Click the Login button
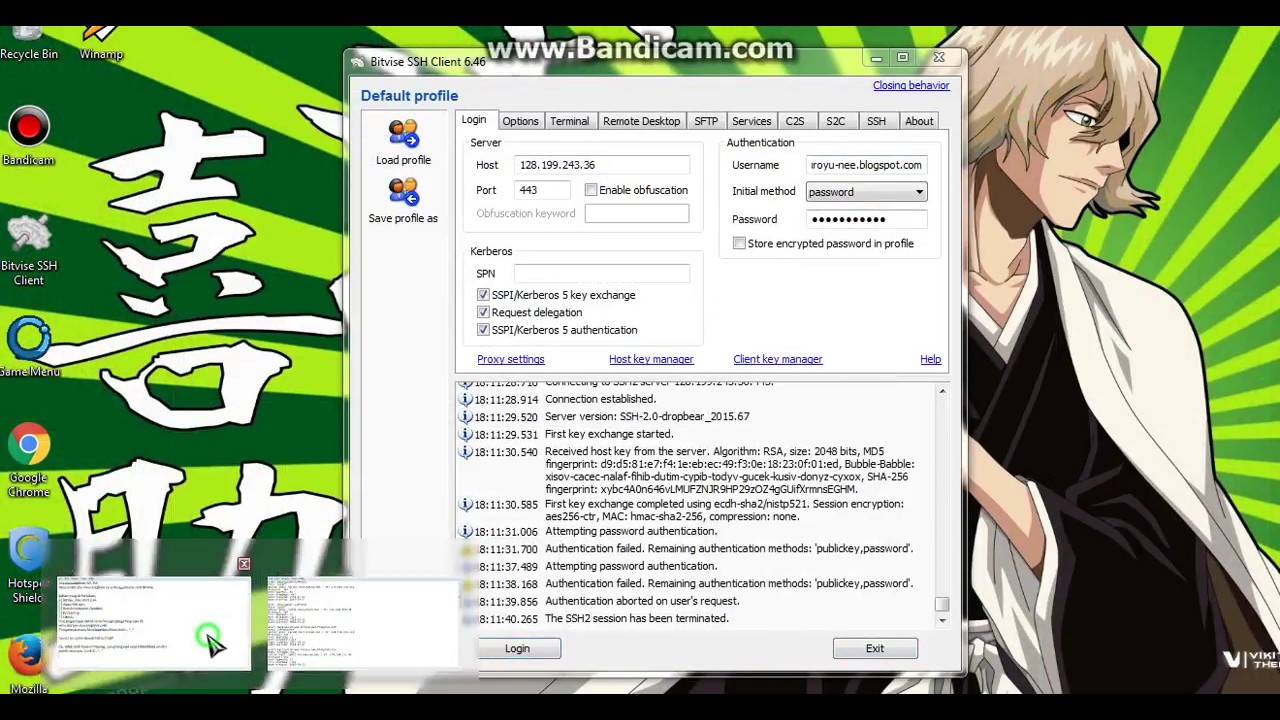The height and width of the screenshot is (720, 1280). [x=517, y=649]
